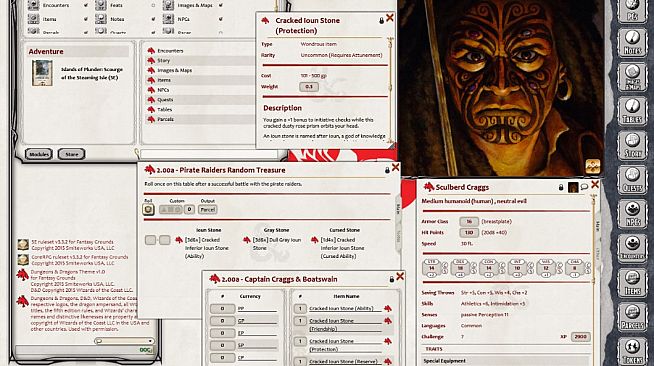Toggle the Notes checkbox in library
The image size is (654, 366).
pyautogui.click(x=153, y=19)
